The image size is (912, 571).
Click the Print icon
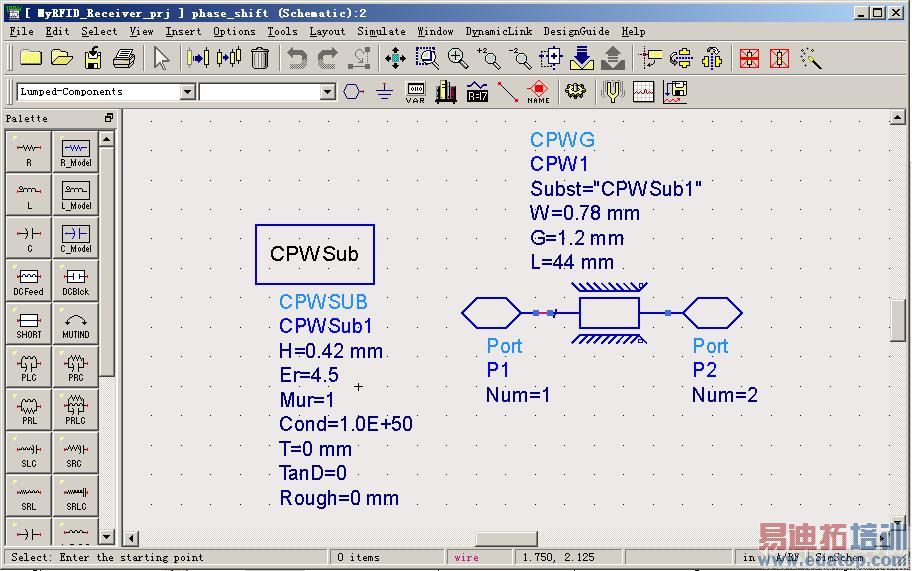pyautogui.click(x=124, y=58)
